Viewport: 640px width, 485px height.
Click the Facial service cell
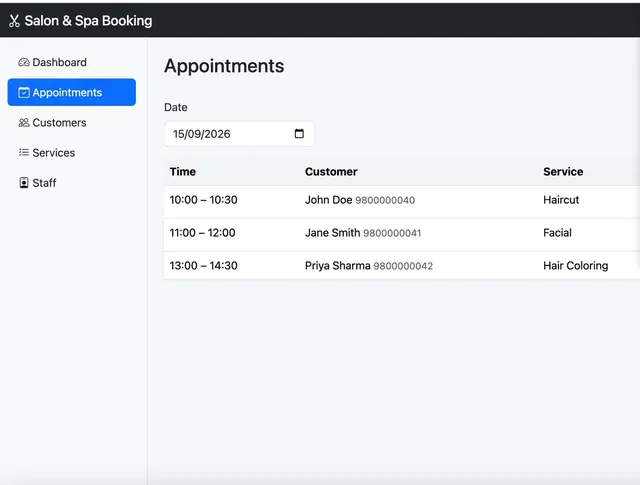(x=557, y=233)
